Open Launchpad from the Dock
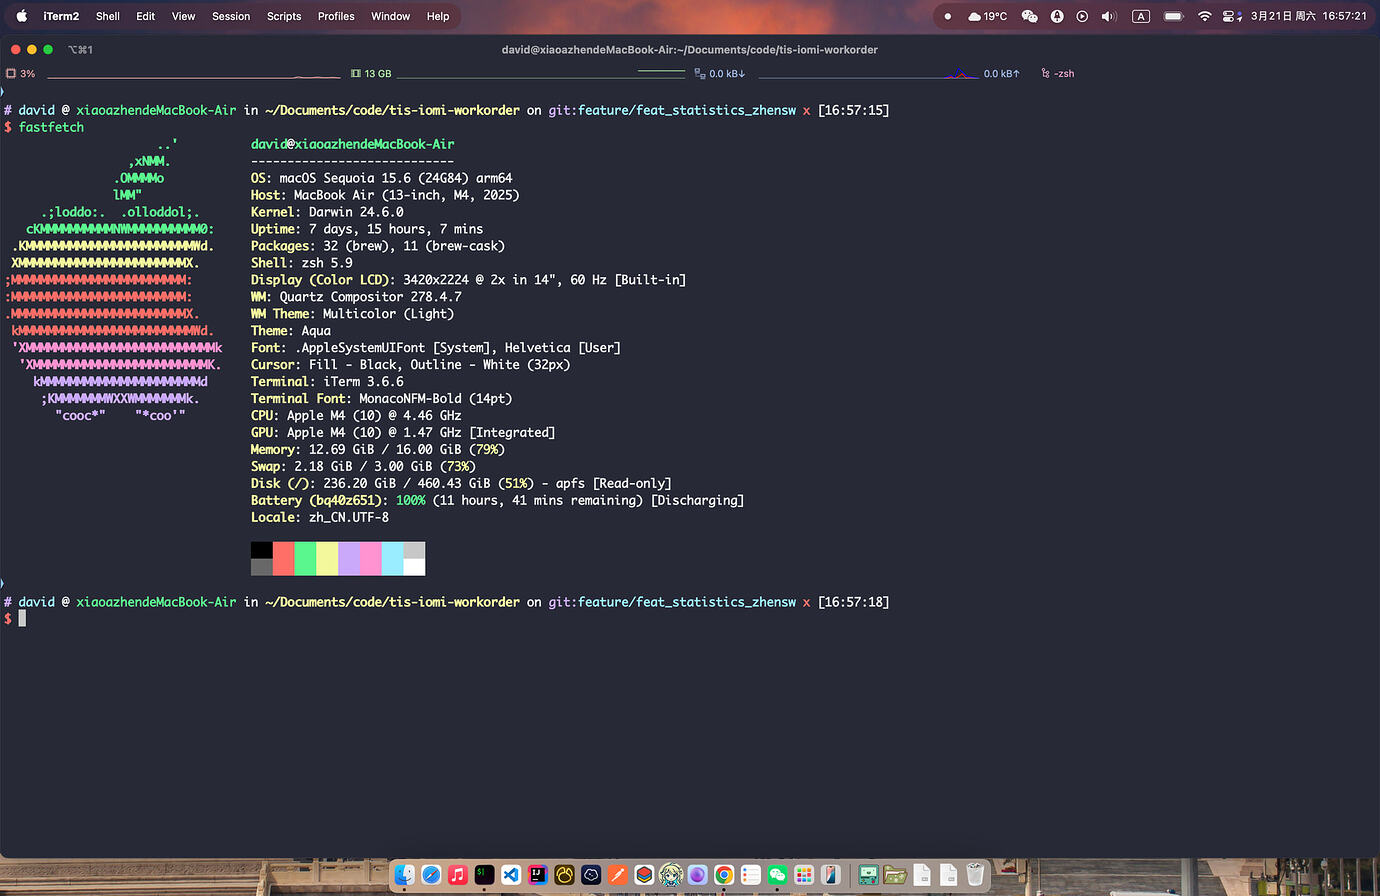The height and width of the screenshot is (896, 1380). click(804, 875)
